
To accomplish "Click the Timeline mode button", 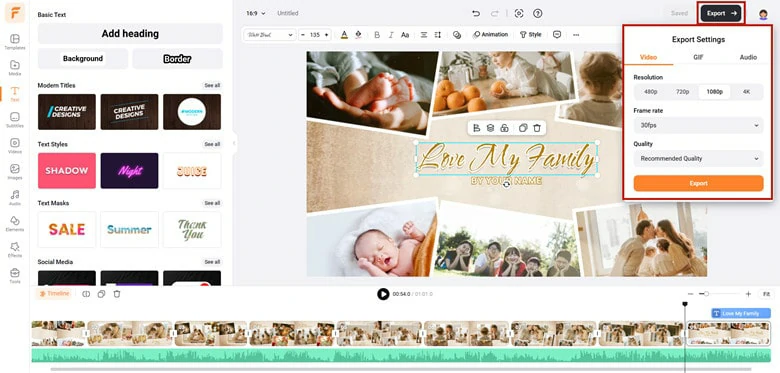I will (x=54, y=294).
